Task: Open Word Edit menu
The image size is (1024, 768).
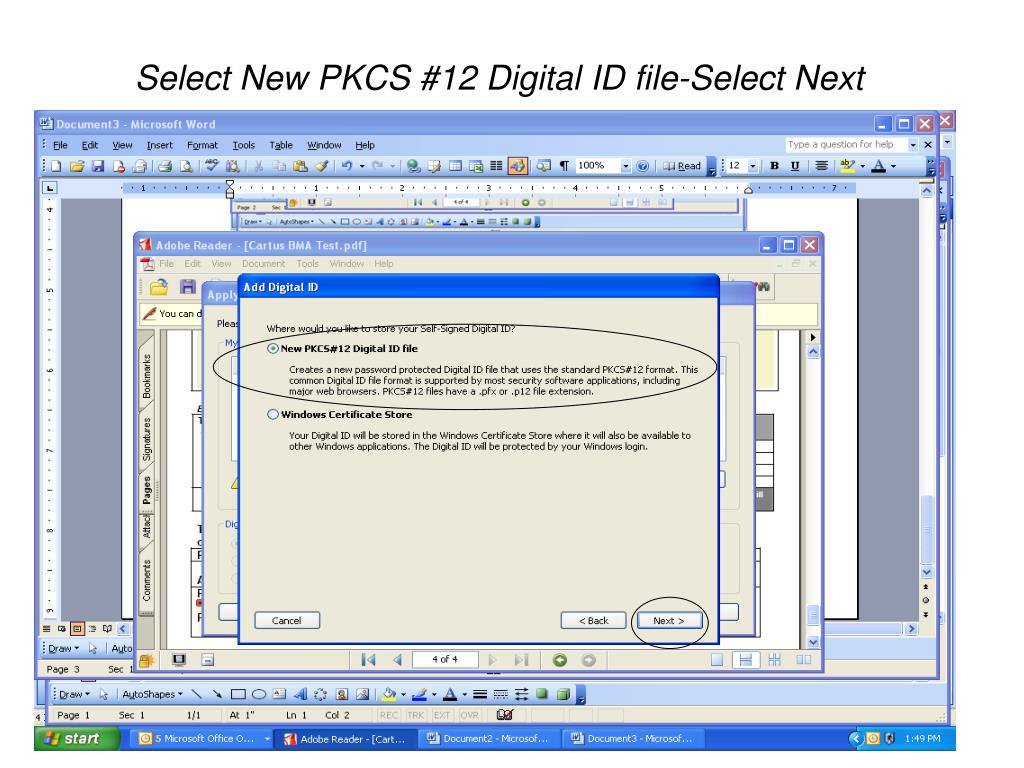Action: pyautogui.click(x=89, y=145)
